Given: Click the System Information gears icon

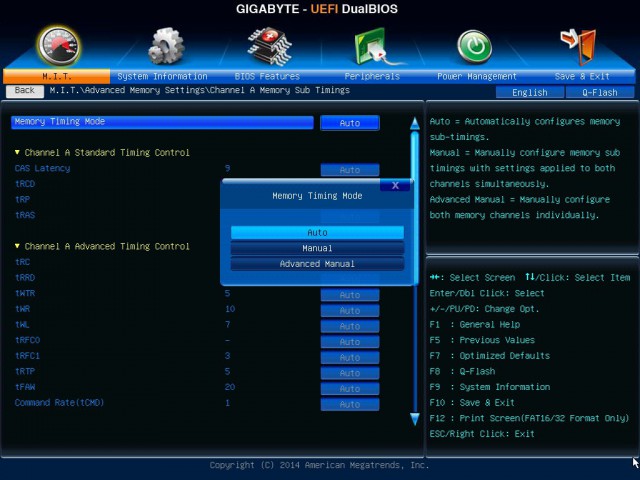Looking at the screenshot, I should [x=166, y=46].
